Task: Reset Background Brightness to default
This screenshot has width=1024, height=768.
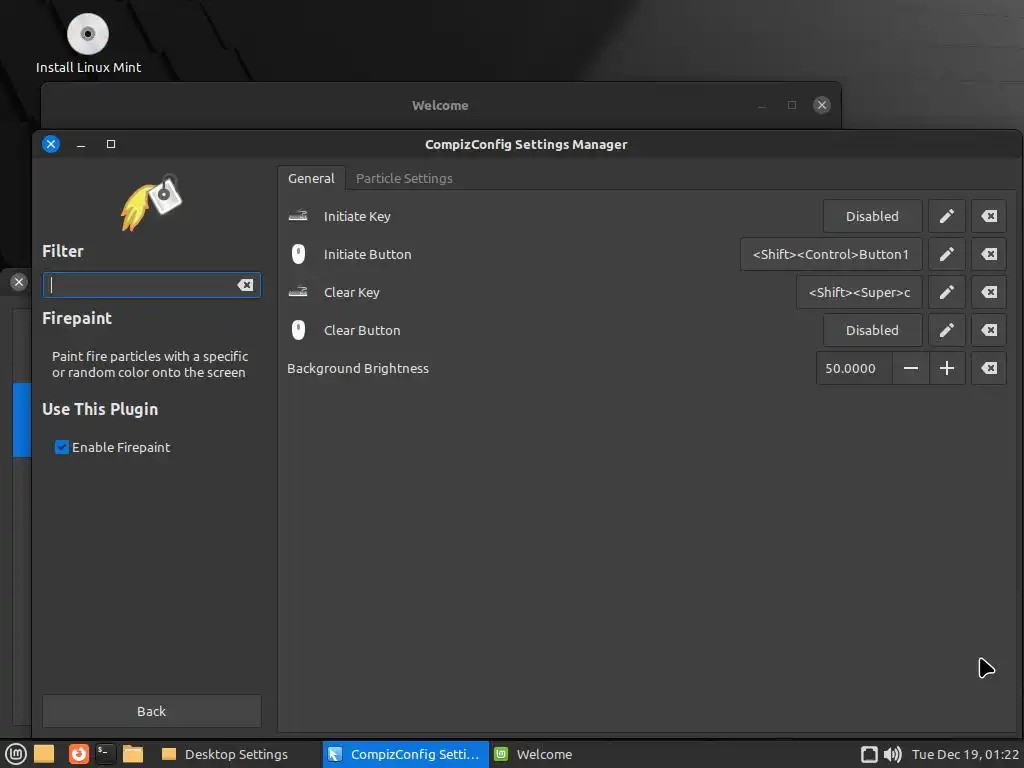Action: (x=989, y=368)
